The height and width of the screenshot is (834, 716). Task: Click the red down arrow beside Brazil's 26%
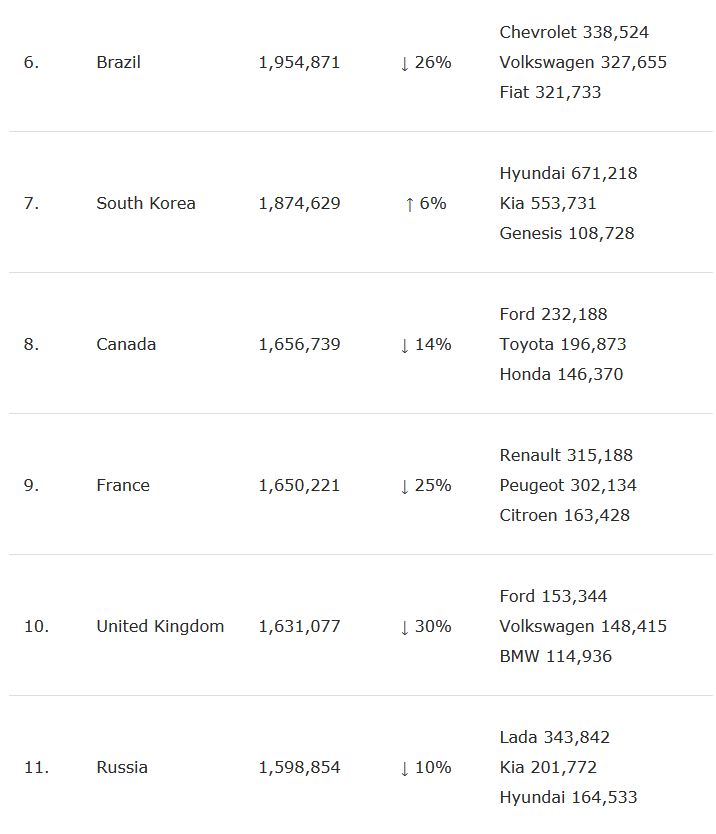pos(404,63)
